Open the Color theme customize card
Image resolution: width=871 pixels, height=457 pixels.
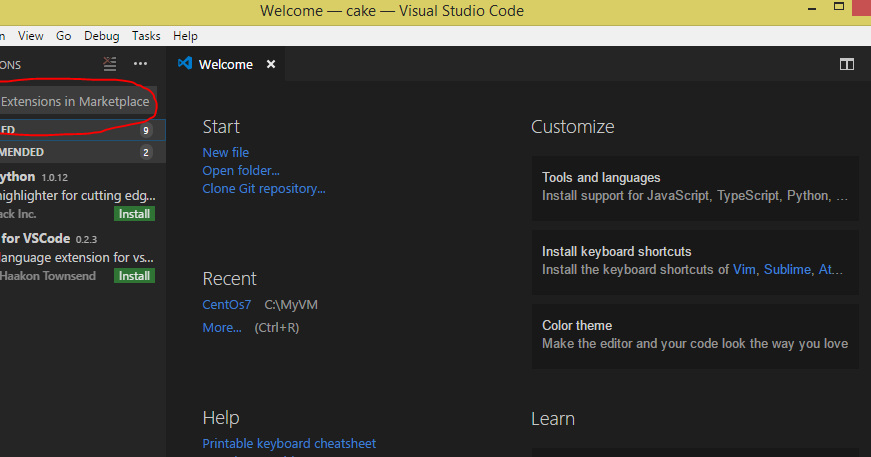pos(695,336)
